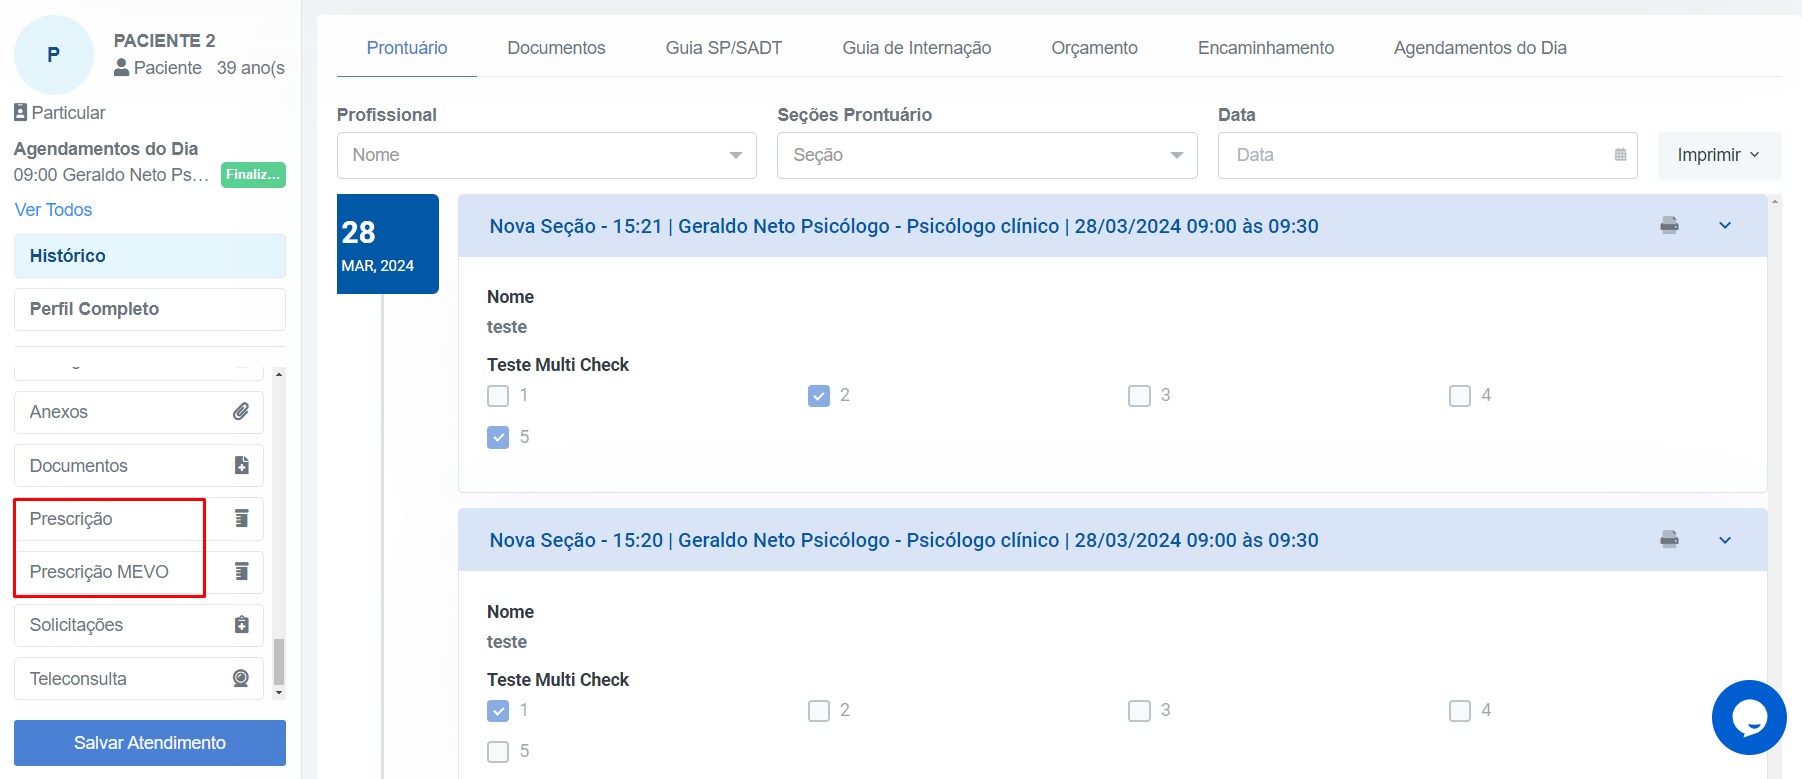
Task: Click the paperclip icon on Anexos
Action: point(241,412)
